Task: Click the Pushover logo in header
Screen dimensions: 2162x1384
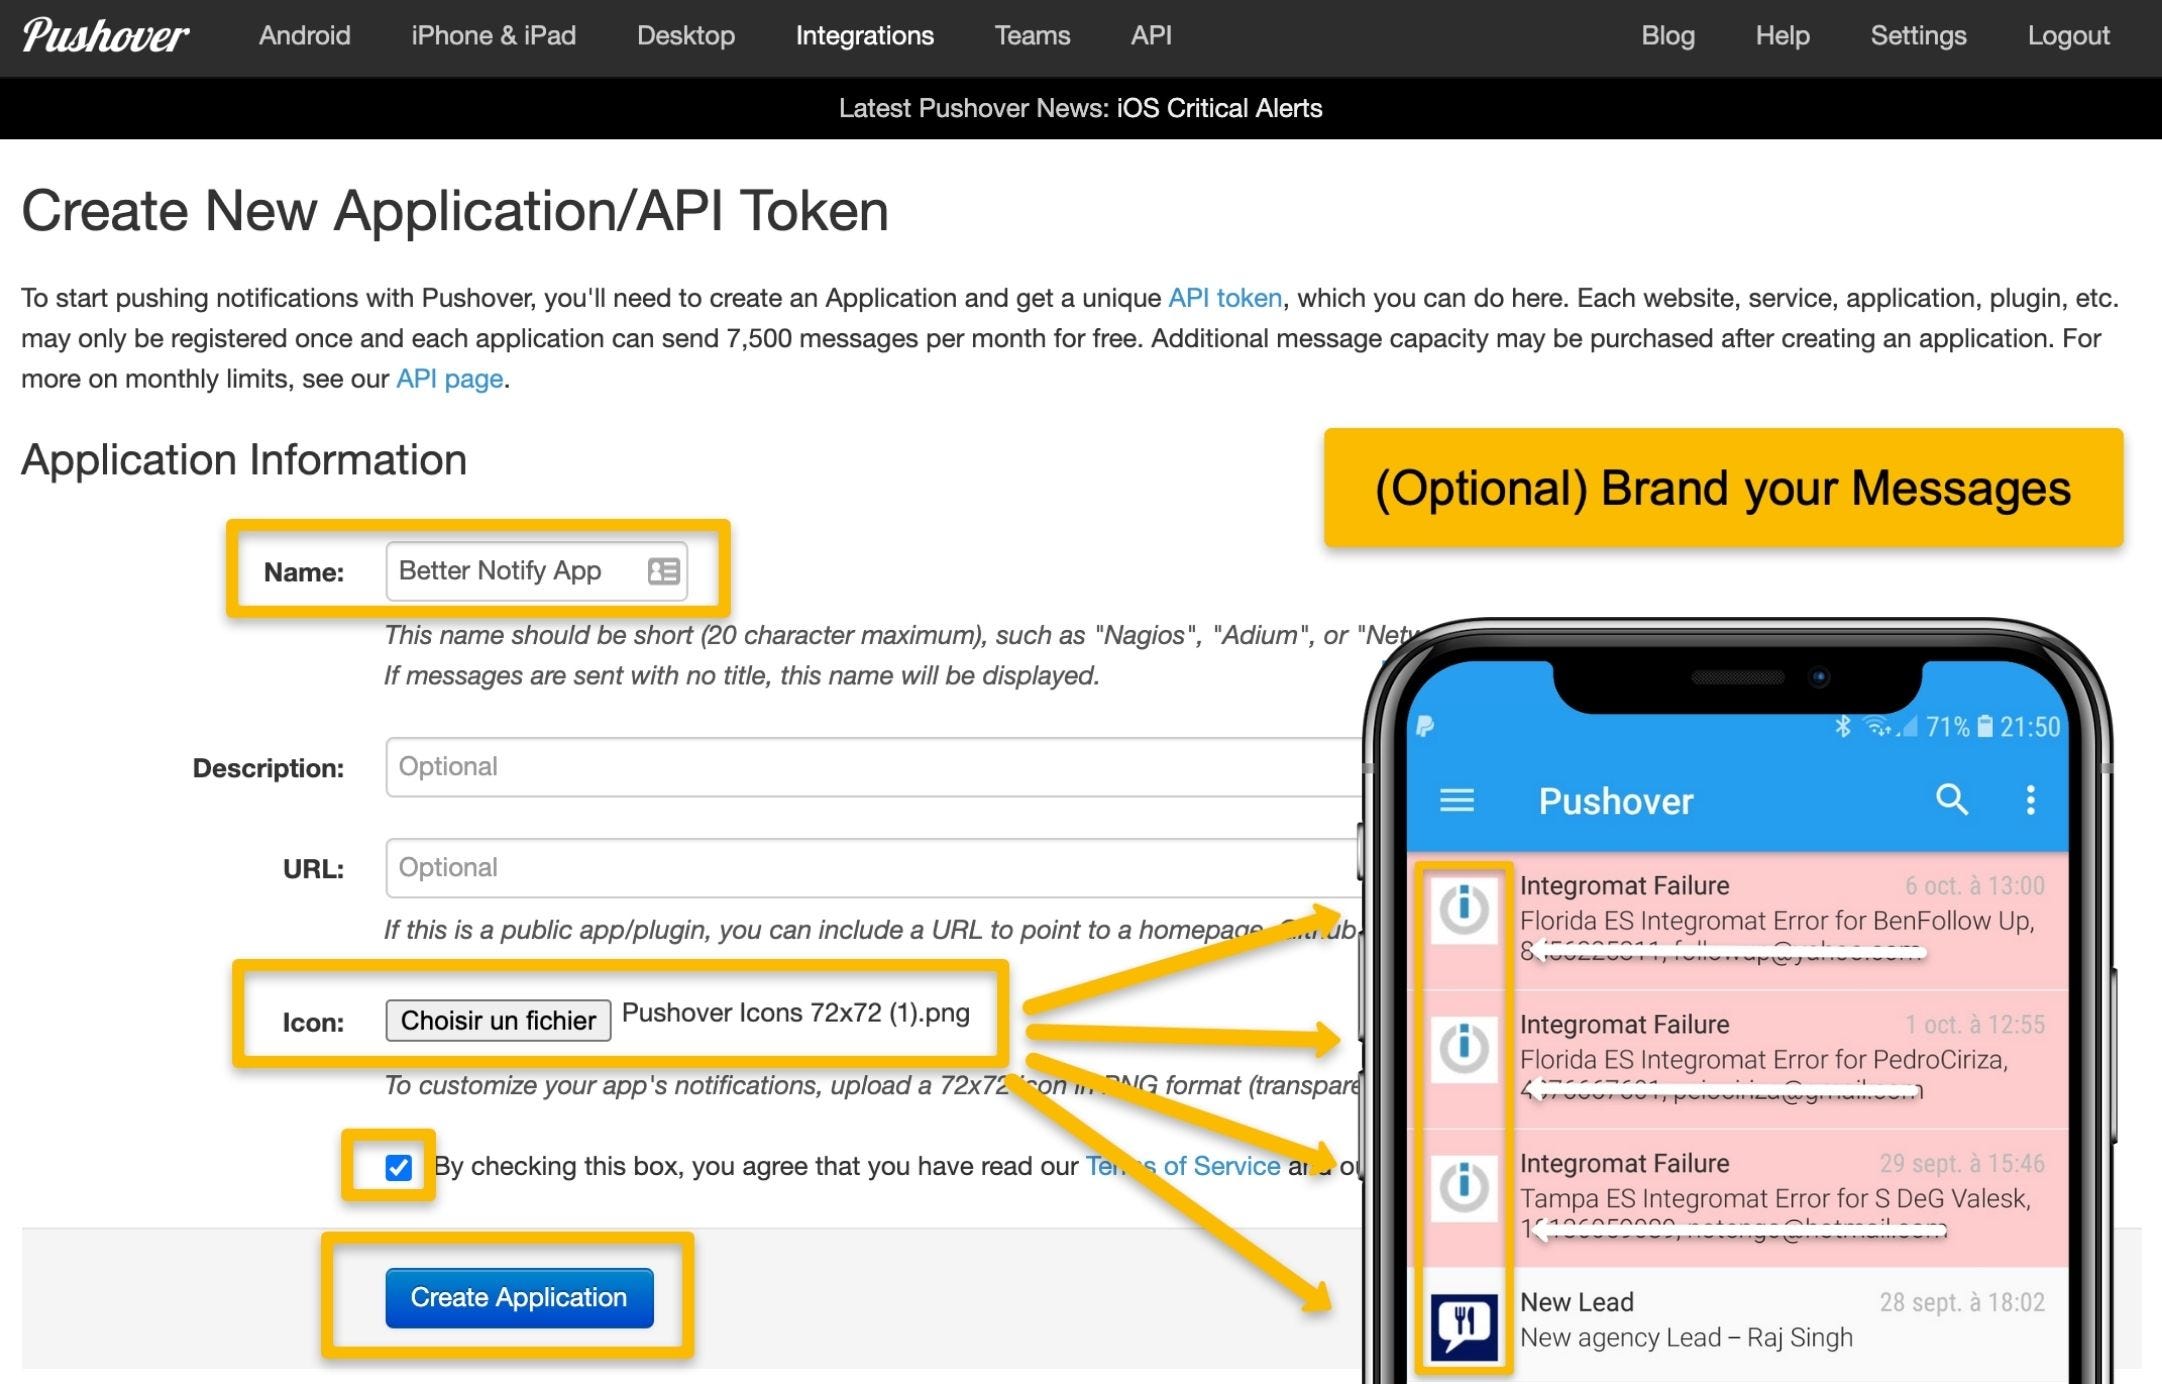Action: pyautogui.click(x=105, y=36)
